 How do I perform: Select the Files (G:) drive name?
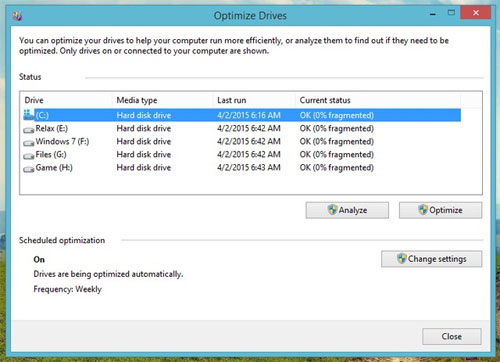51,154
